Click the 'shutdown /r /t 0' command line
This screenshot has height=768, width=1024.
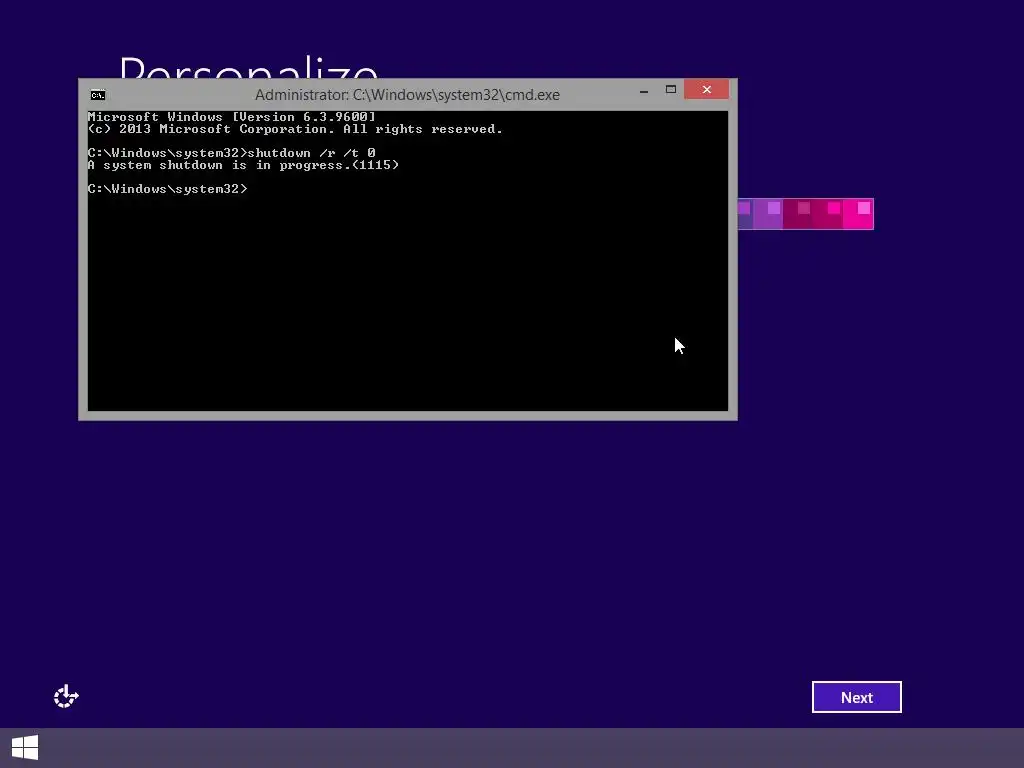click(x=231, y=153)
